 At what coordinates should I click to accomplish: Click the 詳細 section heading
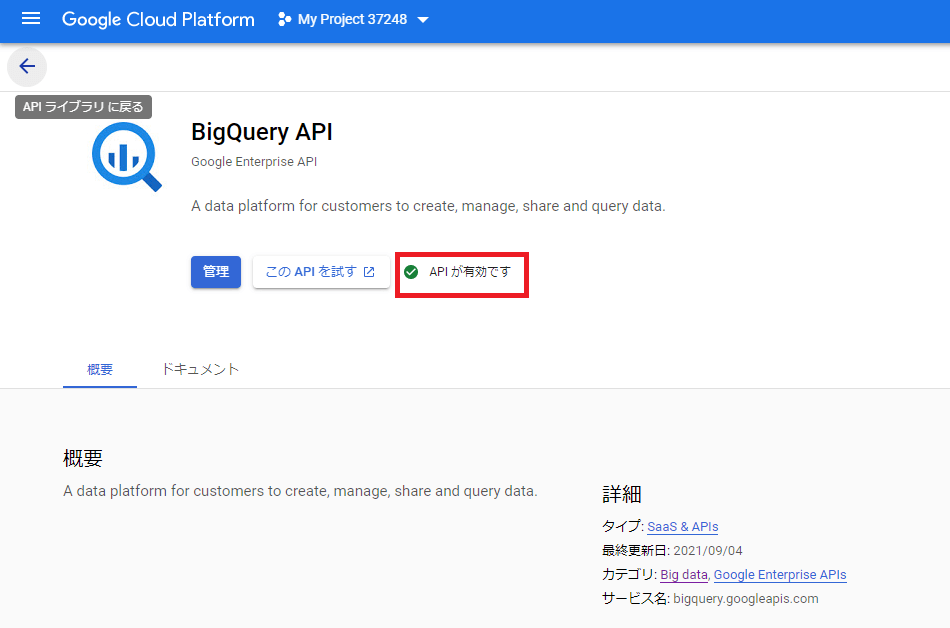(x=622, y=494)
